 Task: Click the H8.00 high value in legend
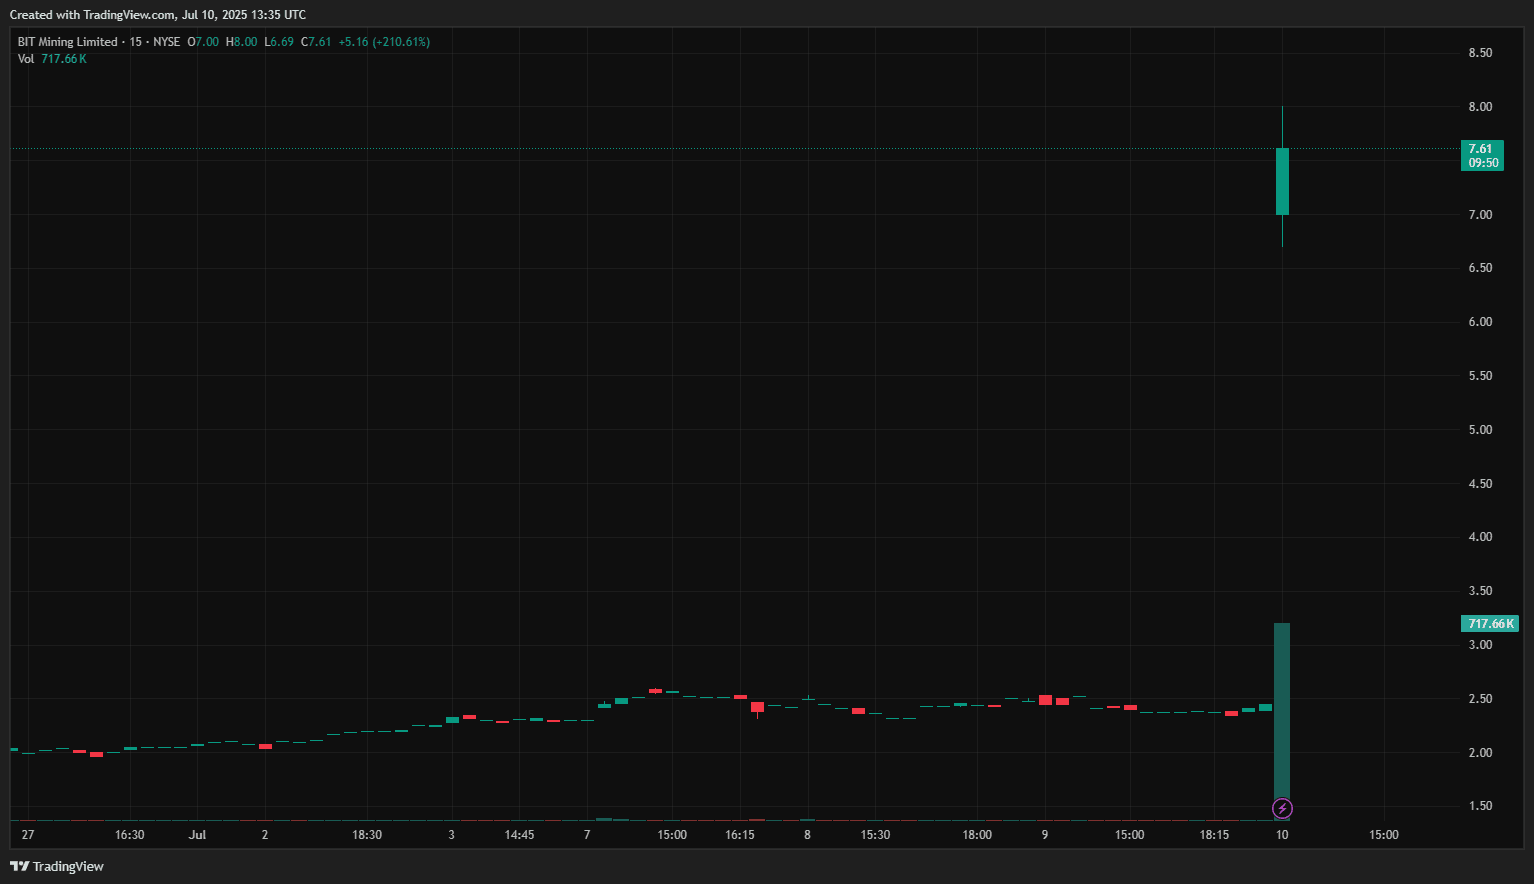tap(242, 42)
